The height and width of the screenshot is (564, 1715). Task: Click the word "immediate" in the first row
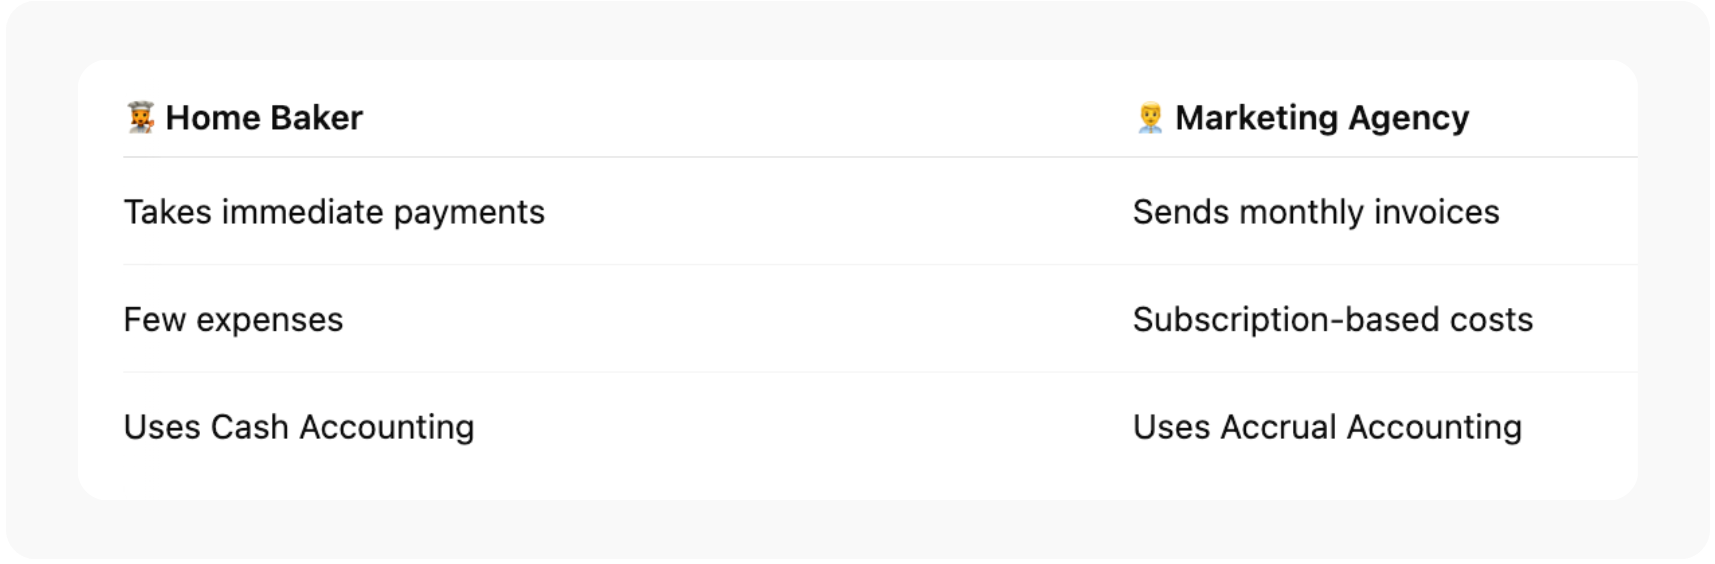coord(302,212)
